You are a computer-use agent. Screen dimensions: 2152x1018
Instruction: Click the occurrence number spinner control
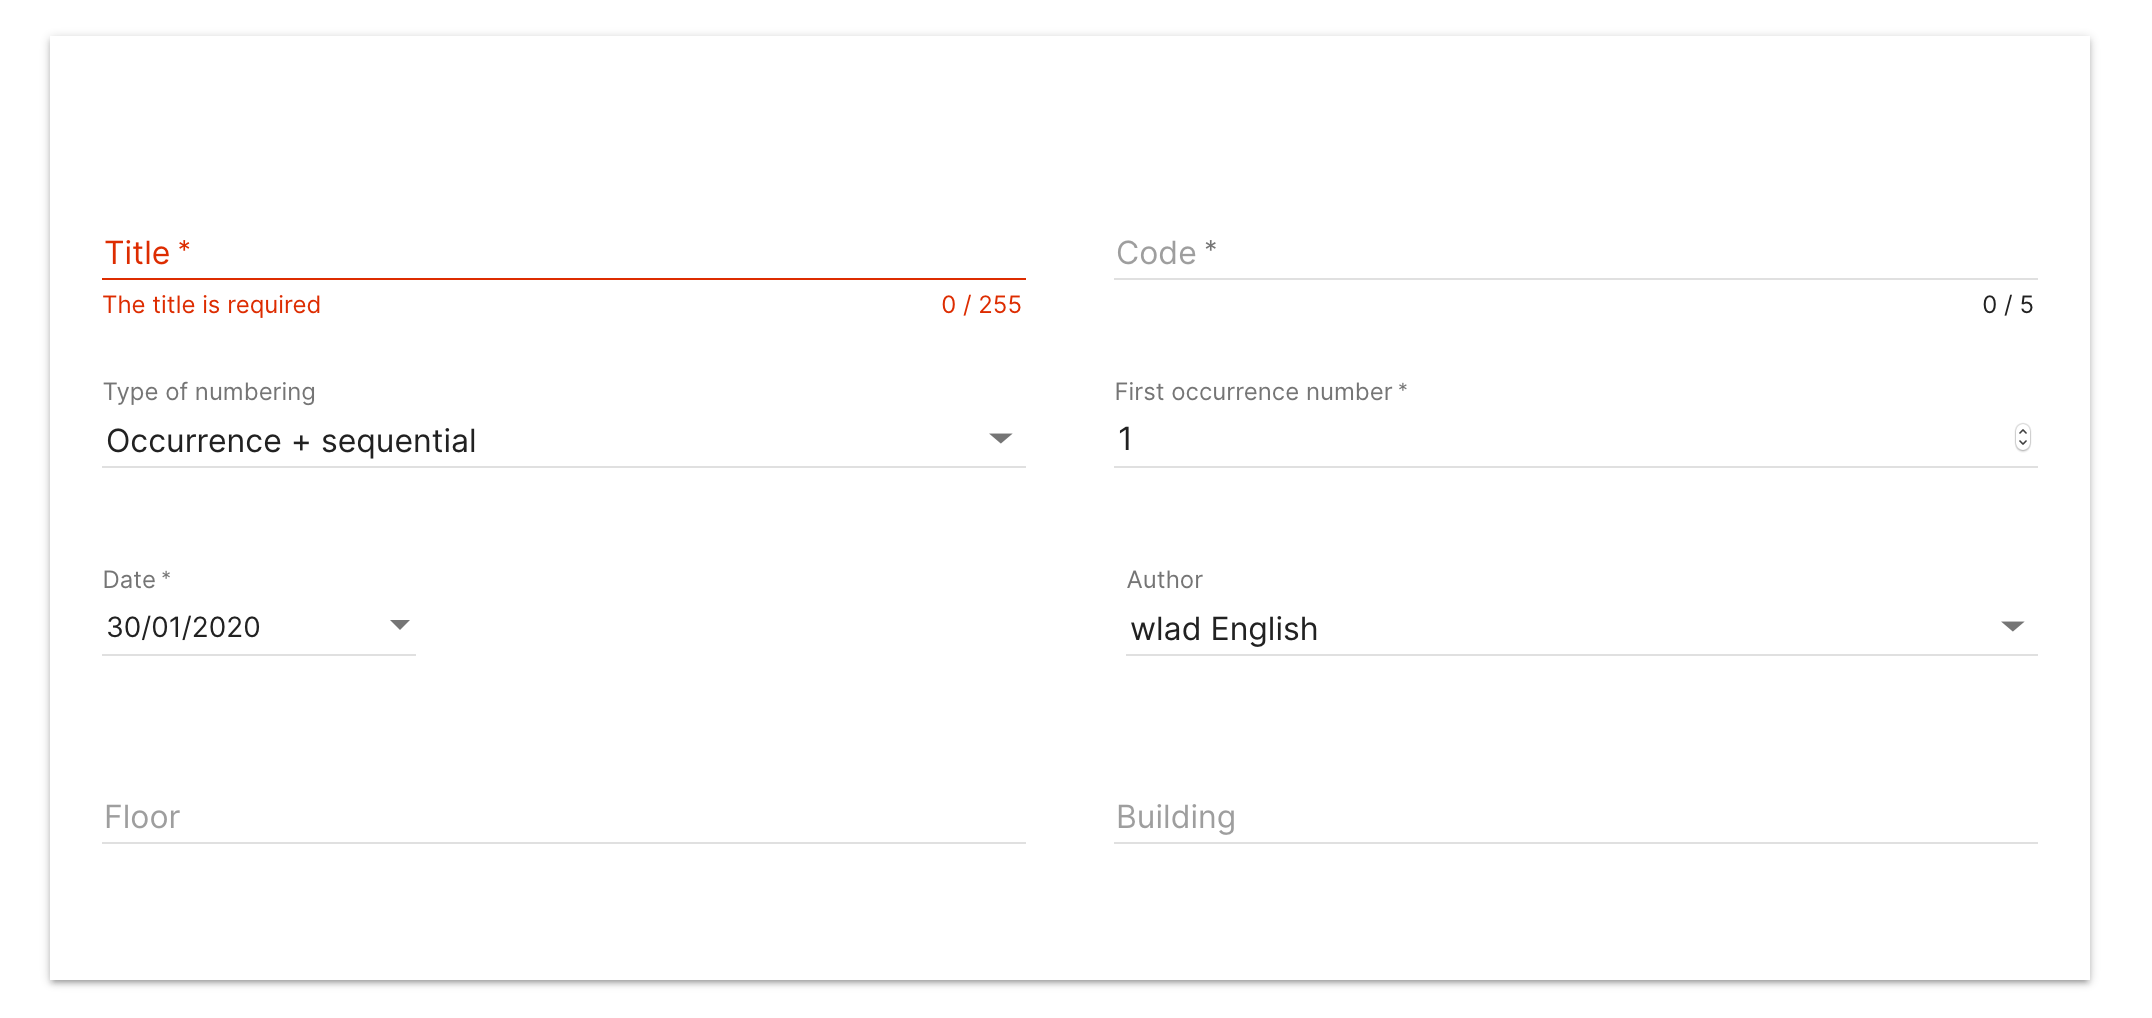click(2022, 438)
